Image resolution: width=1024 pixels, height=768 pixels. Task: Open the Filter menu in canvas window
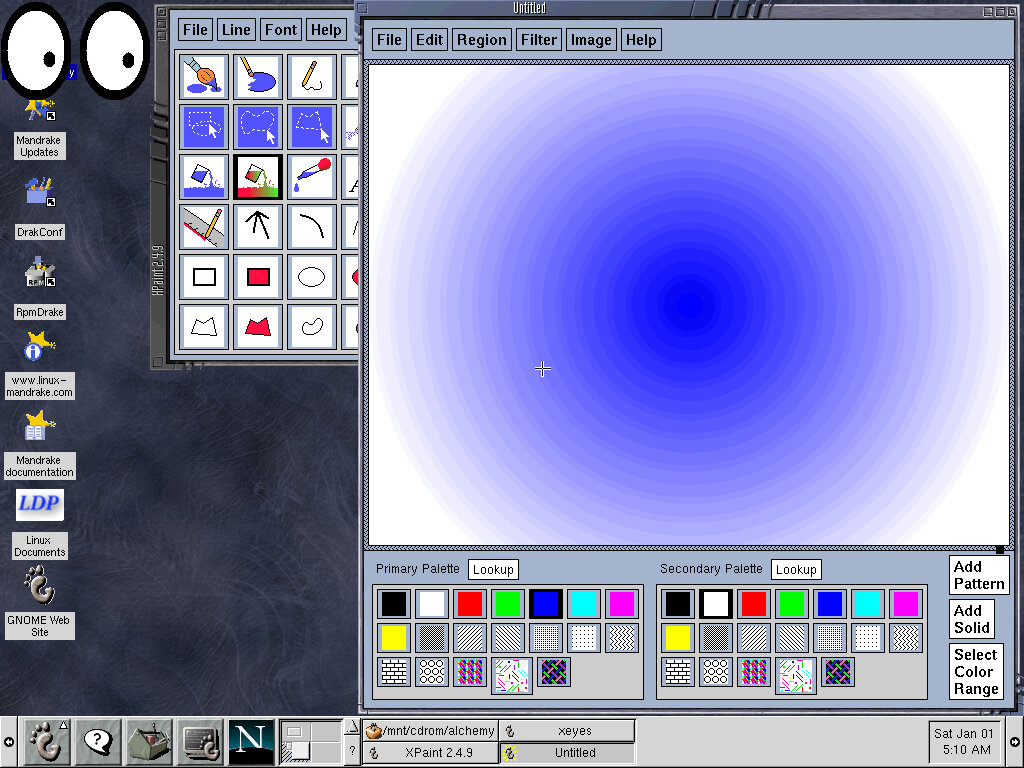point(538,40)
